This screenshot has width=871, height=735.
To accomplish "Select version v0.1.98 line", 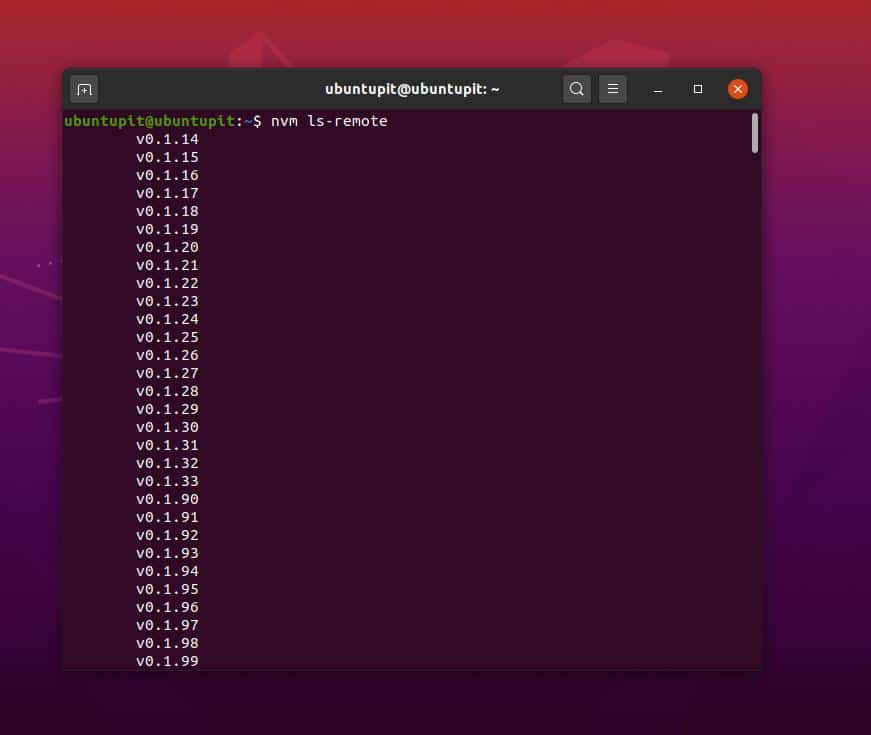I will coord(167,643).
